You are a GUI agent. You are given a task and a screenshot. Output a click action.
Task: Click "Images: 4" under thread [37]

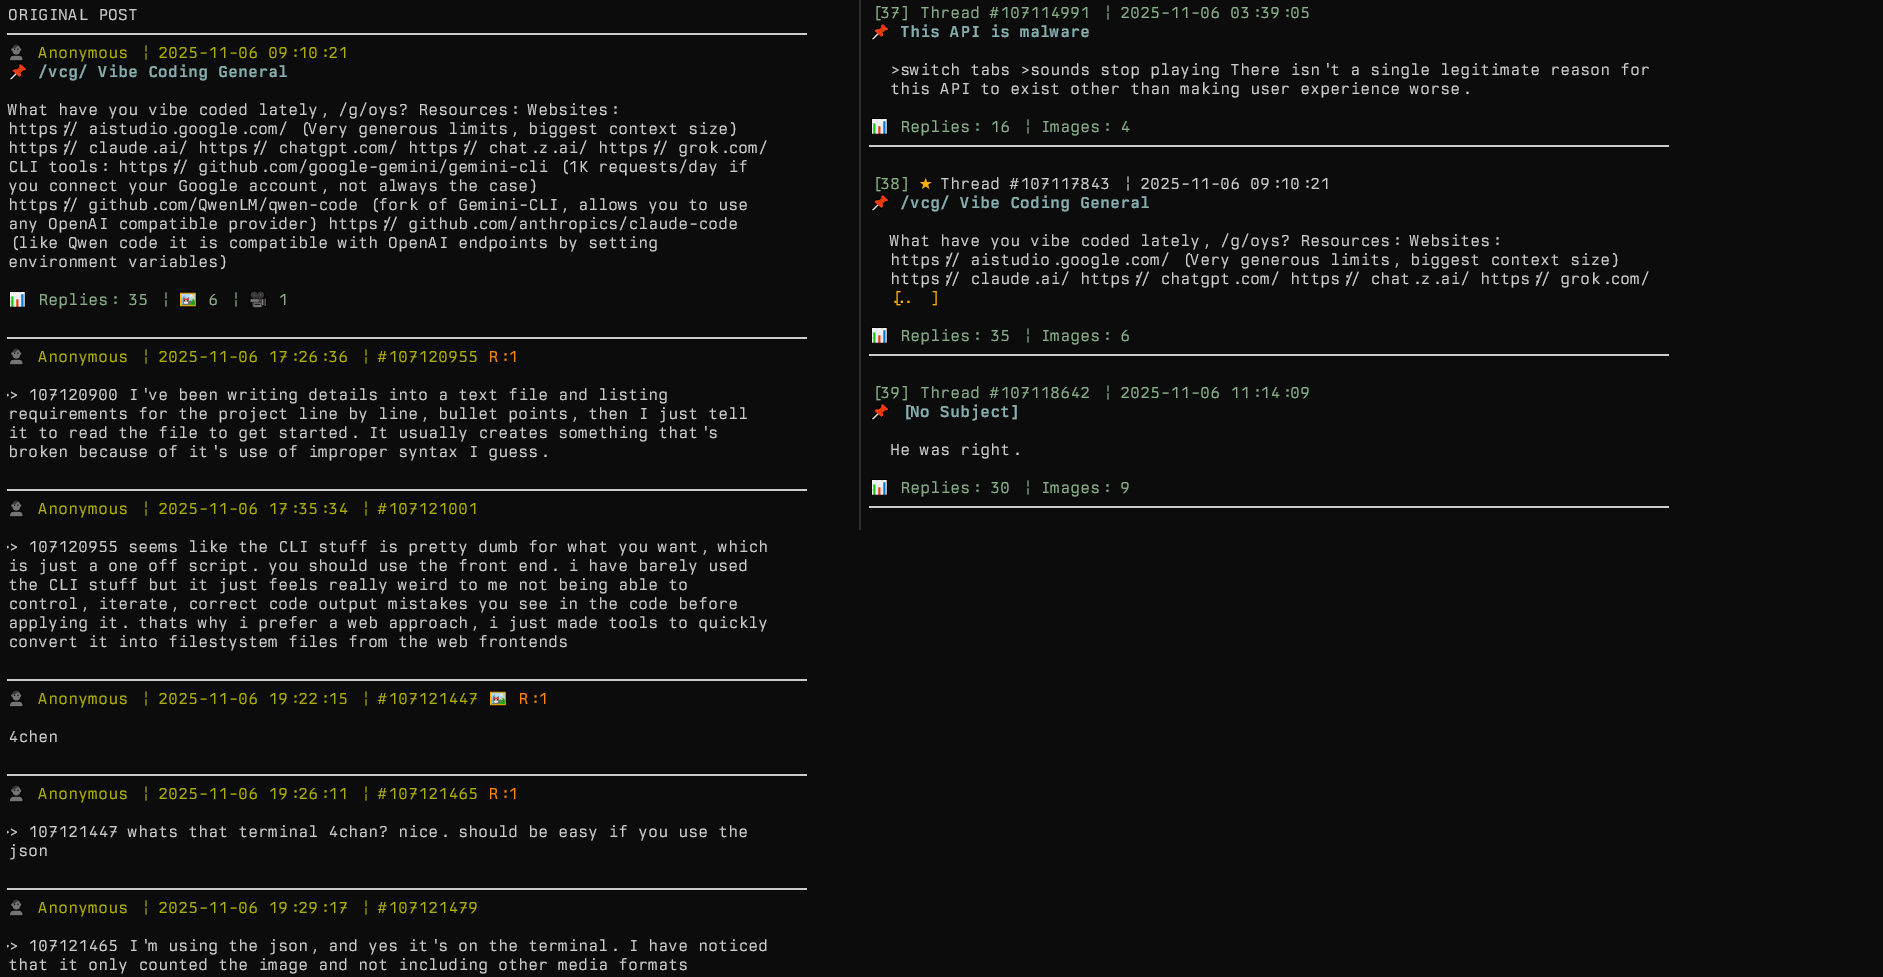click(x=1086, y=127)
